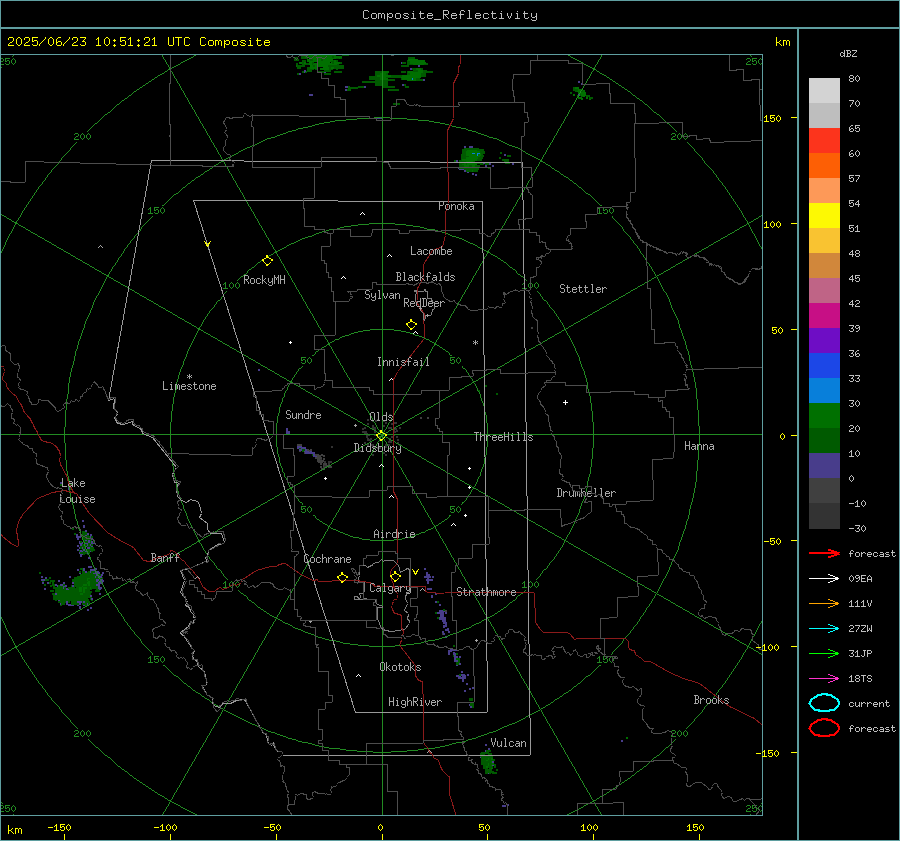Click the purple legend swatch between 36 and 39

pos(824,340)
